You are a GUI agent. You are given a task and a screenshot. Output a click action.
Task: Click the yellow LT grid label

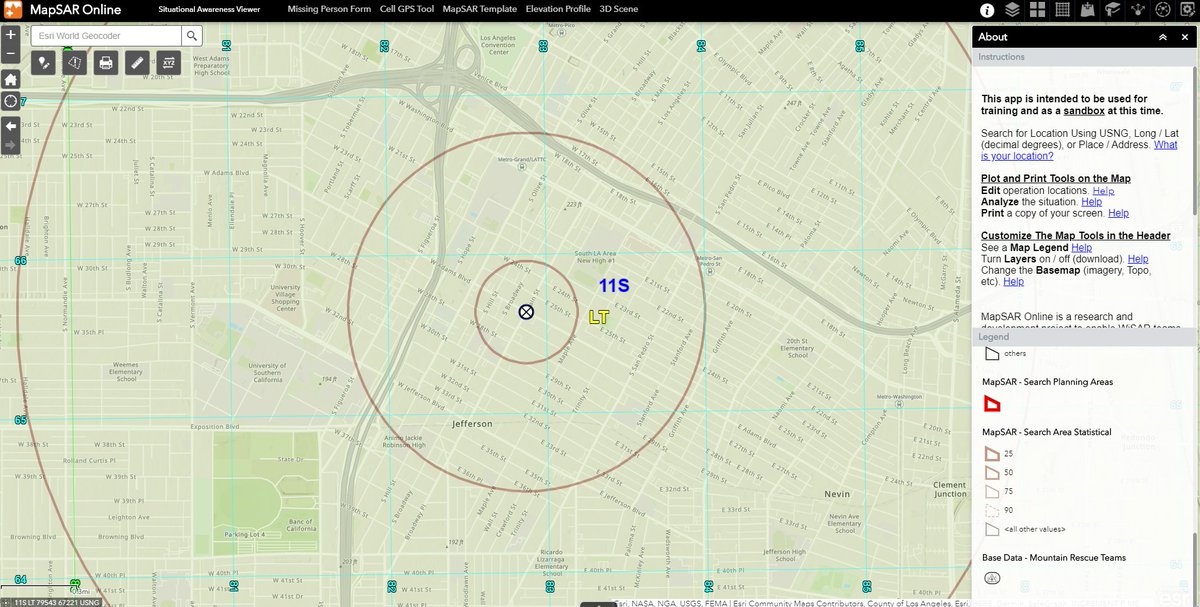[x=599, y=317]
